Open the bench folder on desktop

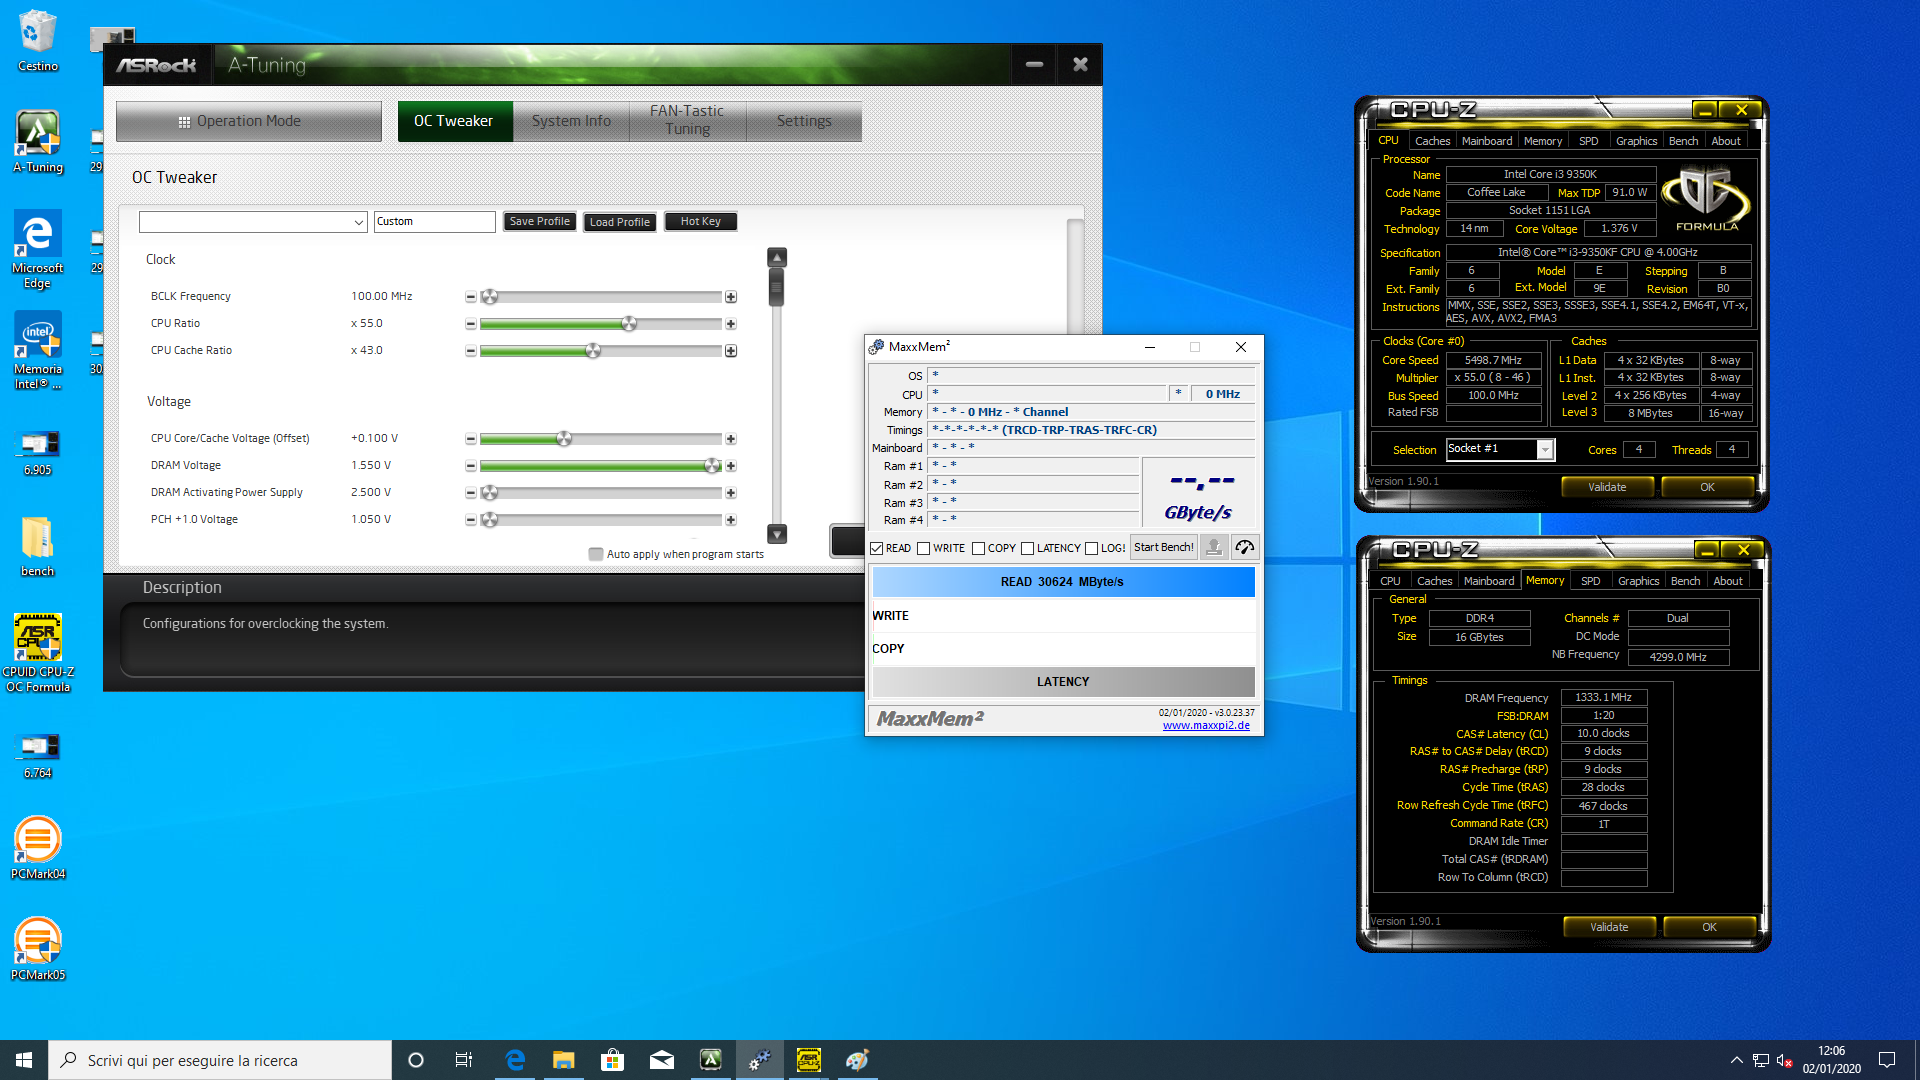38,546
